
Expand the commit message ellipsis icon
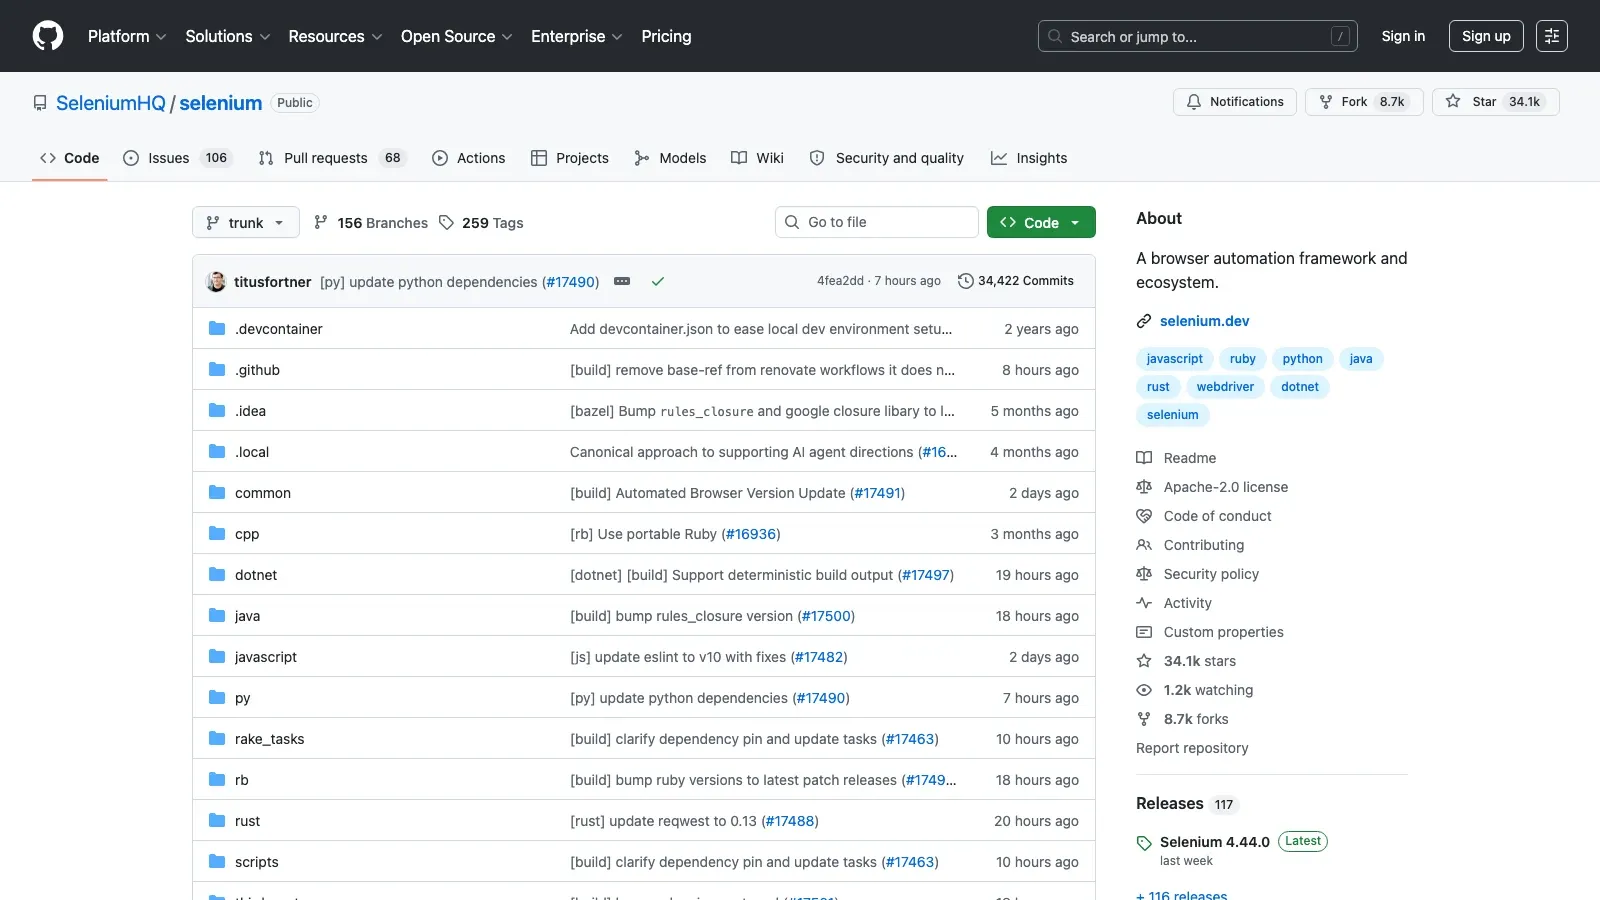pyautogui.click(x=622, y=281)
